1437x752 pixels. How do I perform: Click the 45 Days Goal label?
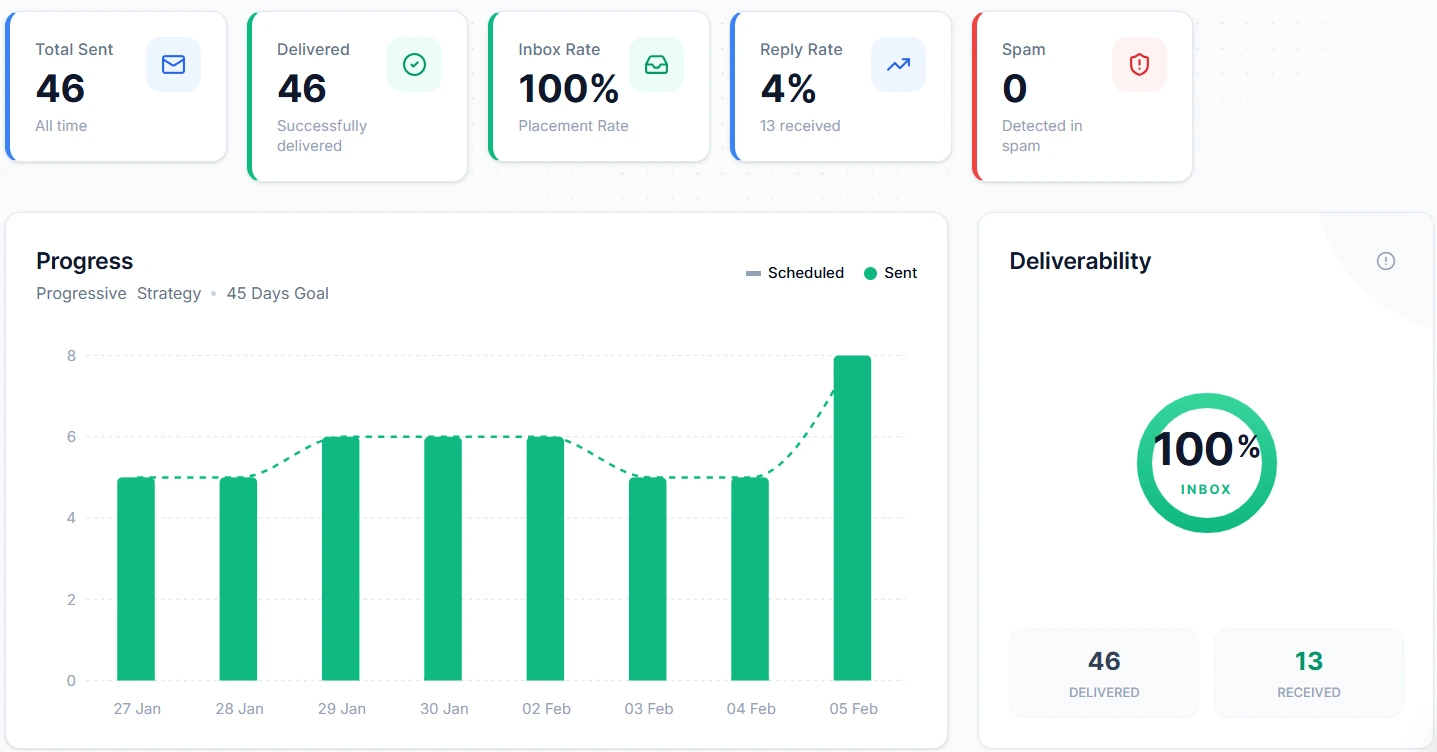click(277, 294)
